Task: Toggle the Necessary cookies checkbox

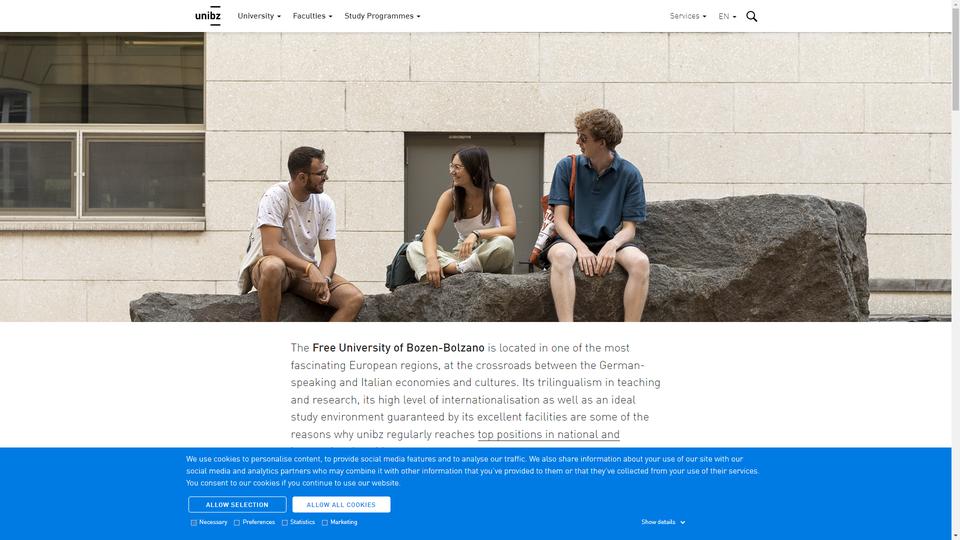Action: [x=193, y=523]
